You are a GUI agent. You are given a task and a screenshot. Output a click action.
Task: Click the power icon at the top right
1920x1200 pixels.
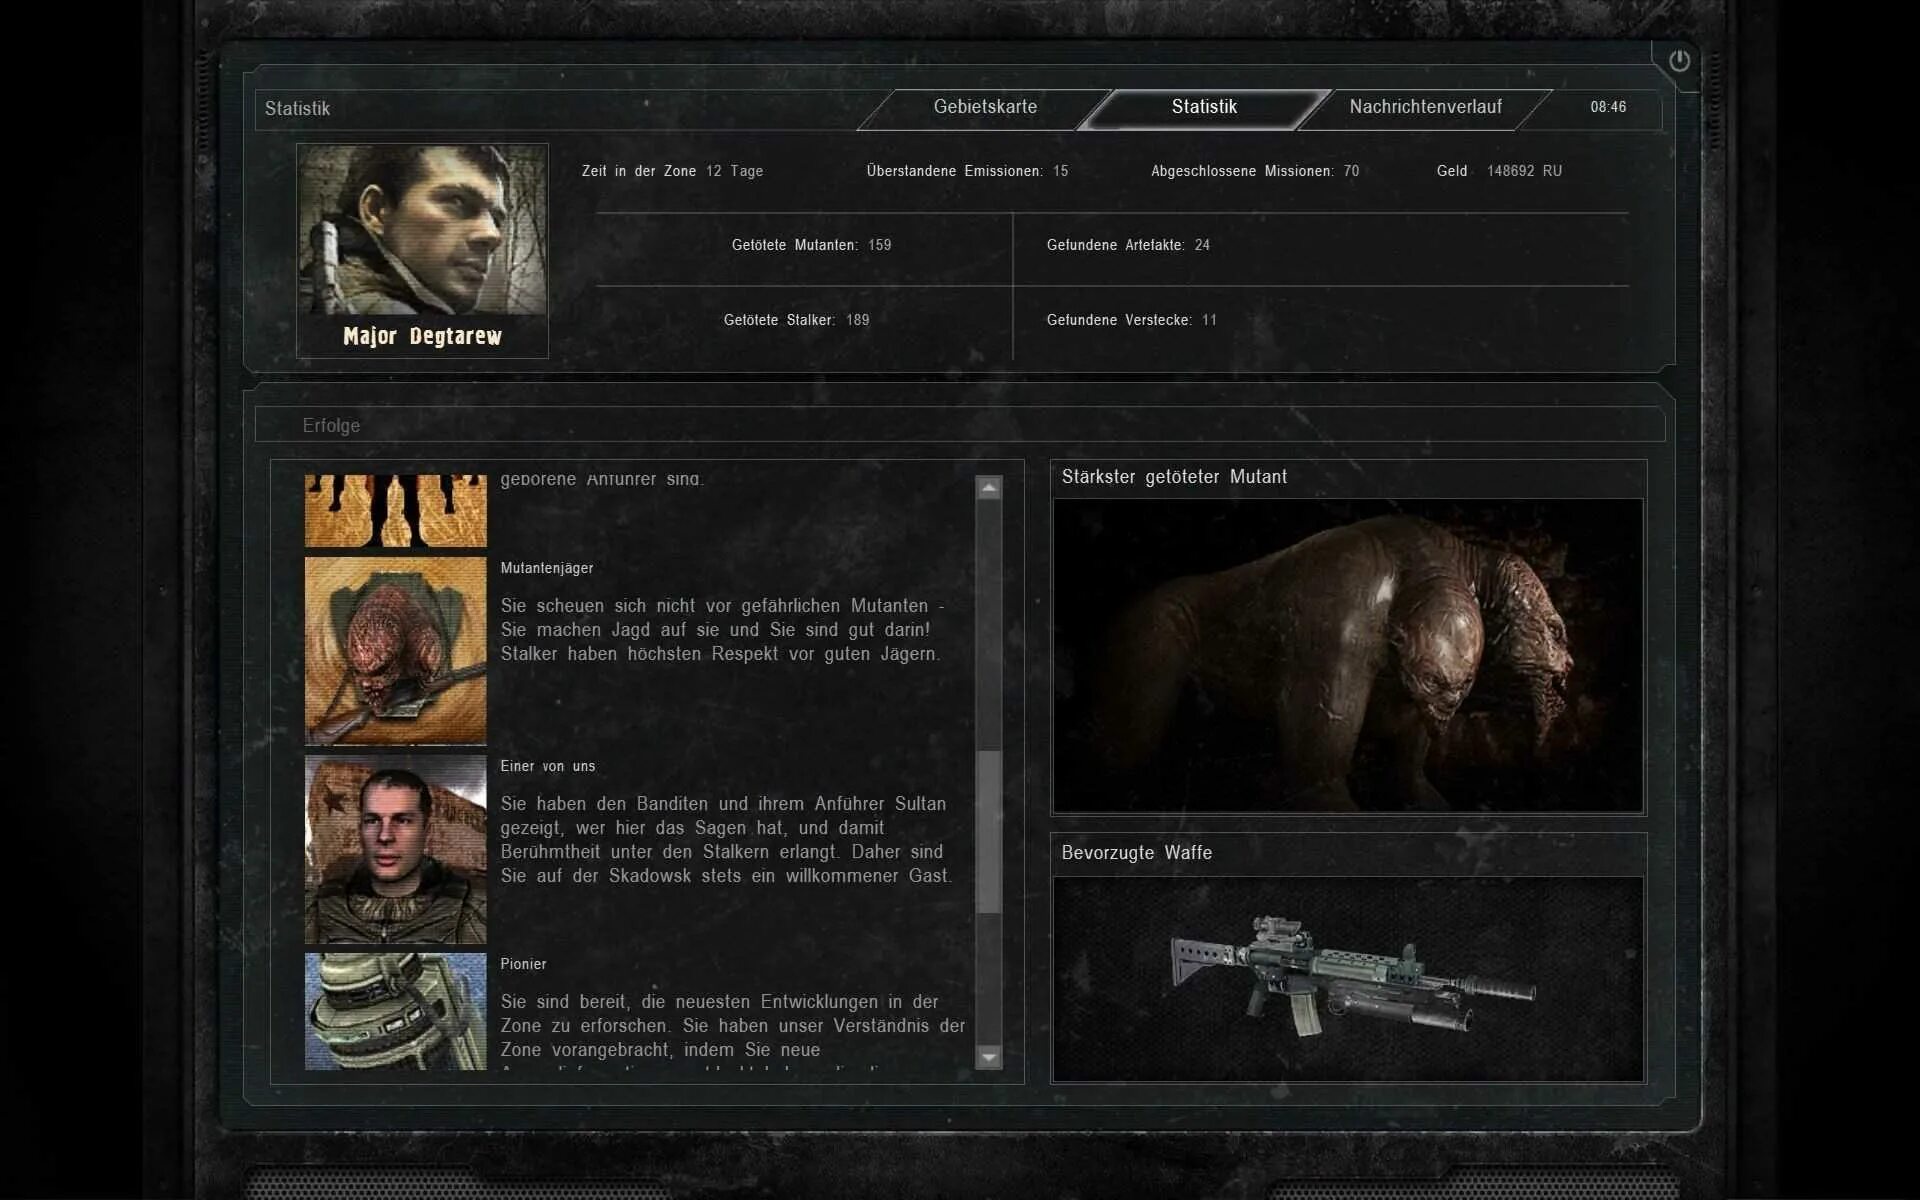1679,61
